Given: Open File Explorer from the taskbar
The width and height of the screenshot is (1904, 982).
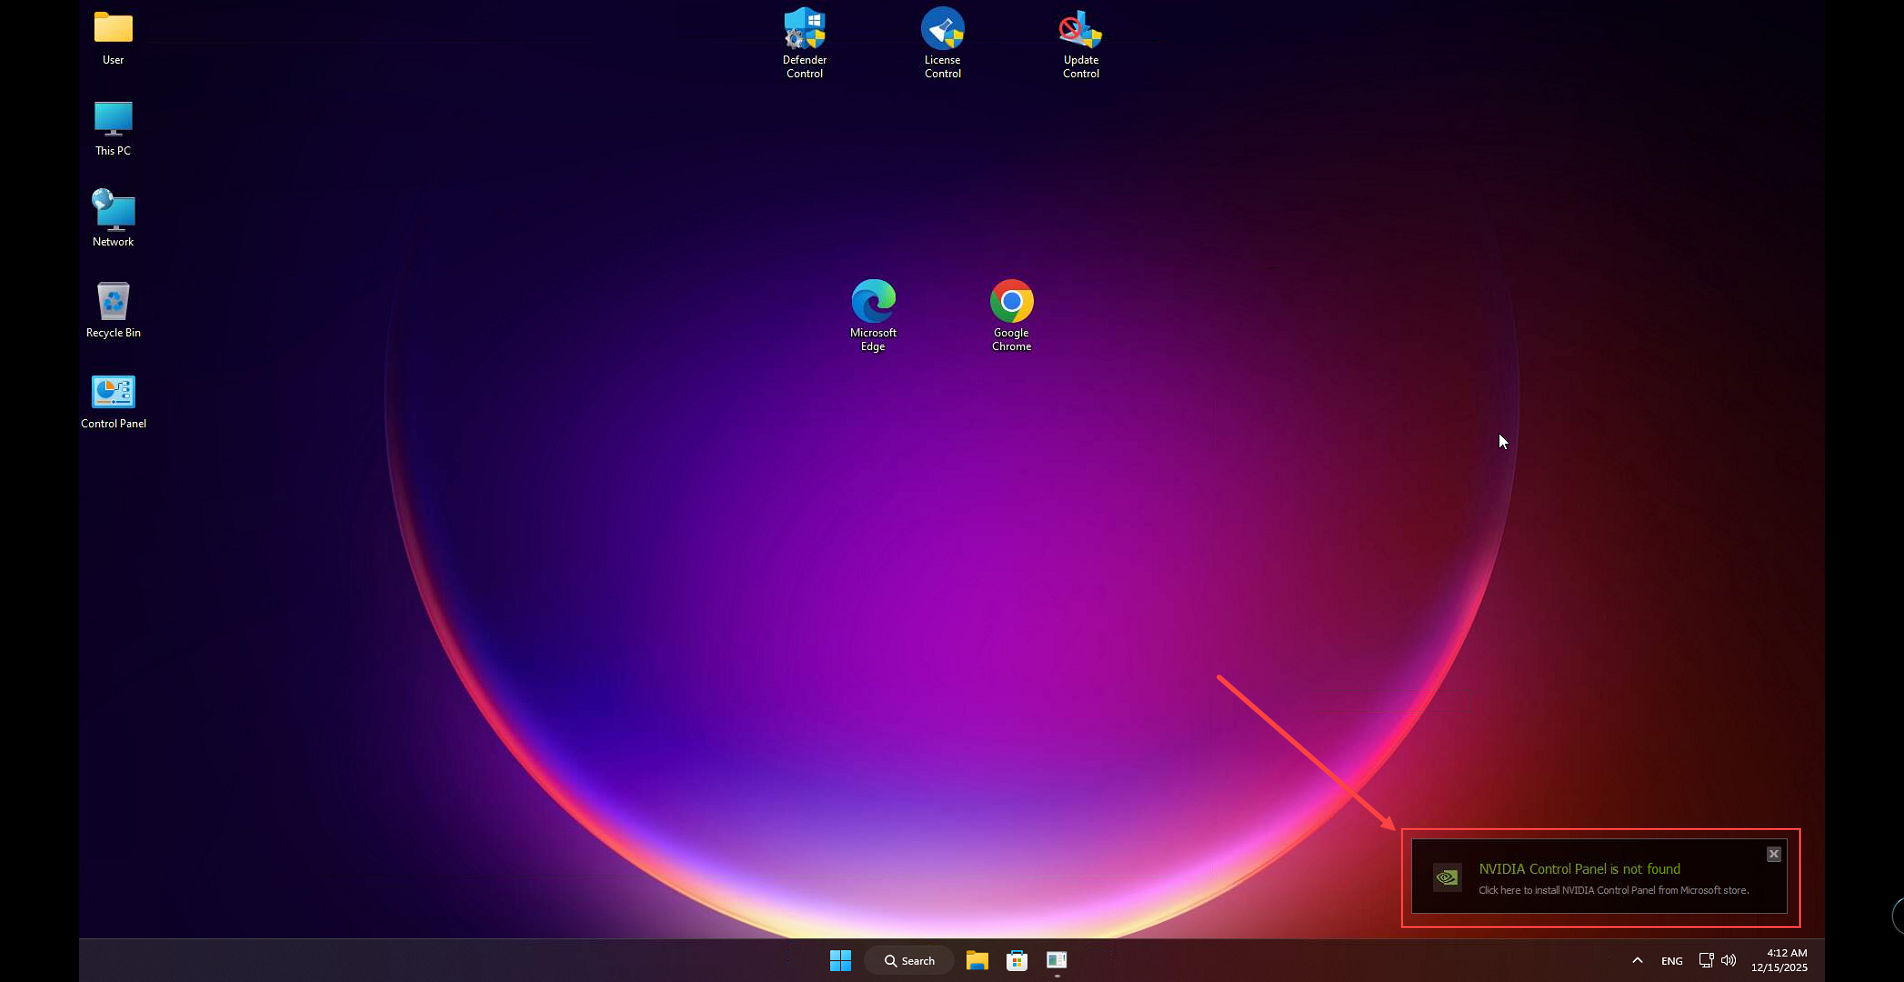Looking at the screenshot, I should pos(977,961).
